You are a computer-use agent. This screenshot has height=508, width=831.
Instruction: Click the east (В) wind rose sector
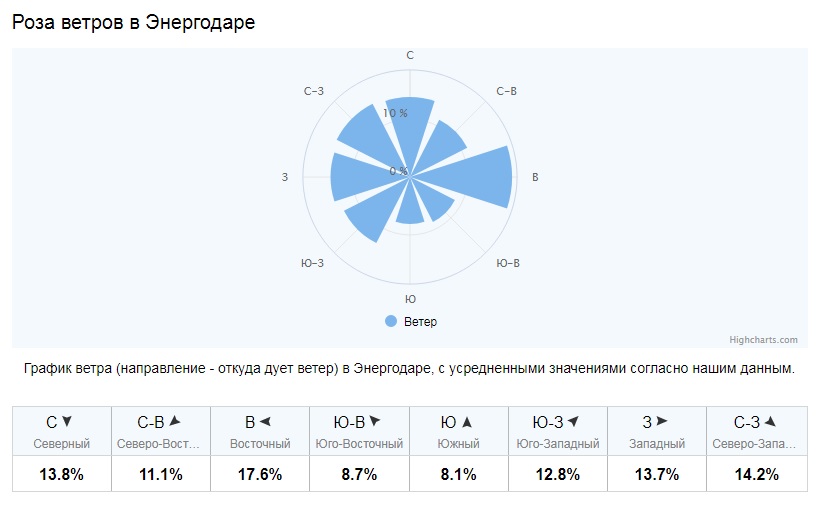coord(477,177)
